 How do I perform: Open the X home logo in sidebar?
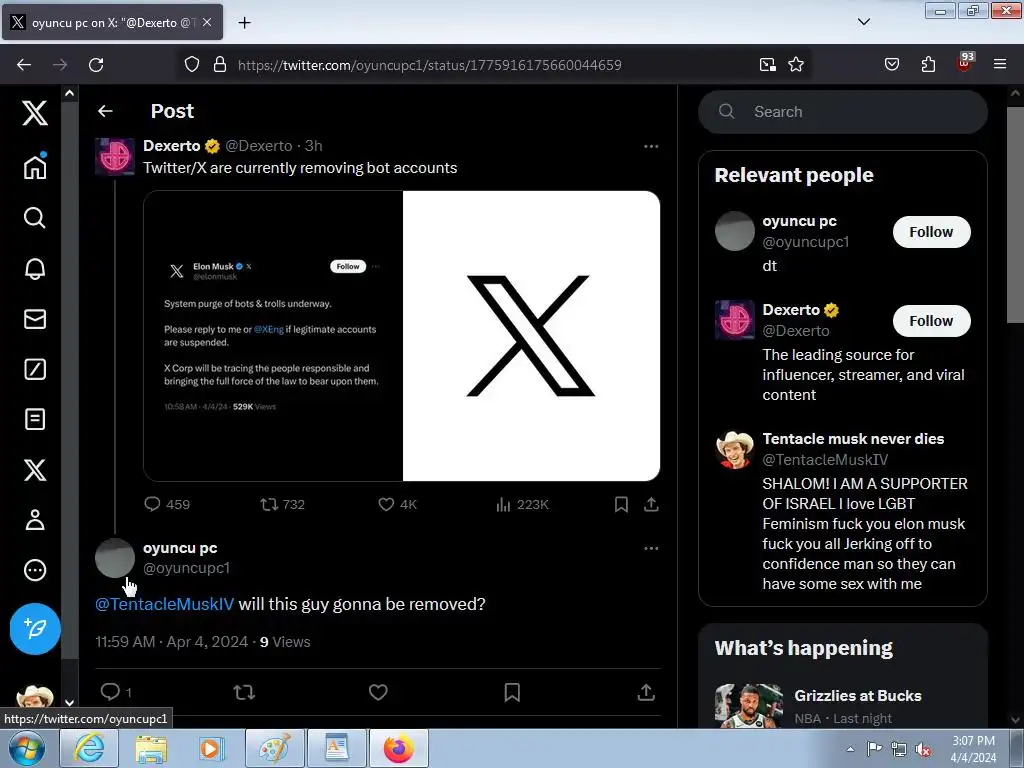click(35, 112)
